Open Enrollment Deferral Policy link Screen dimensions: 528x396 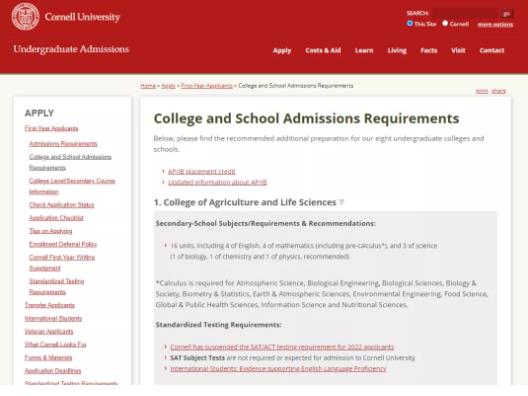(63, 244)
